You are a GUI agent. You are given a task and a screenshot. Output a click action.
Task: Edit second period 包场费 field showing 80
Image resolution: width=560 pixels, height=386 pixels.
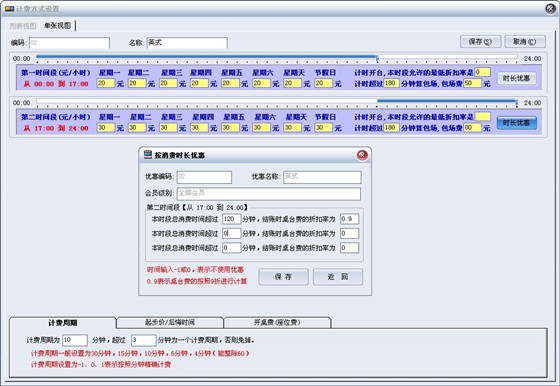tap(472, 127)
